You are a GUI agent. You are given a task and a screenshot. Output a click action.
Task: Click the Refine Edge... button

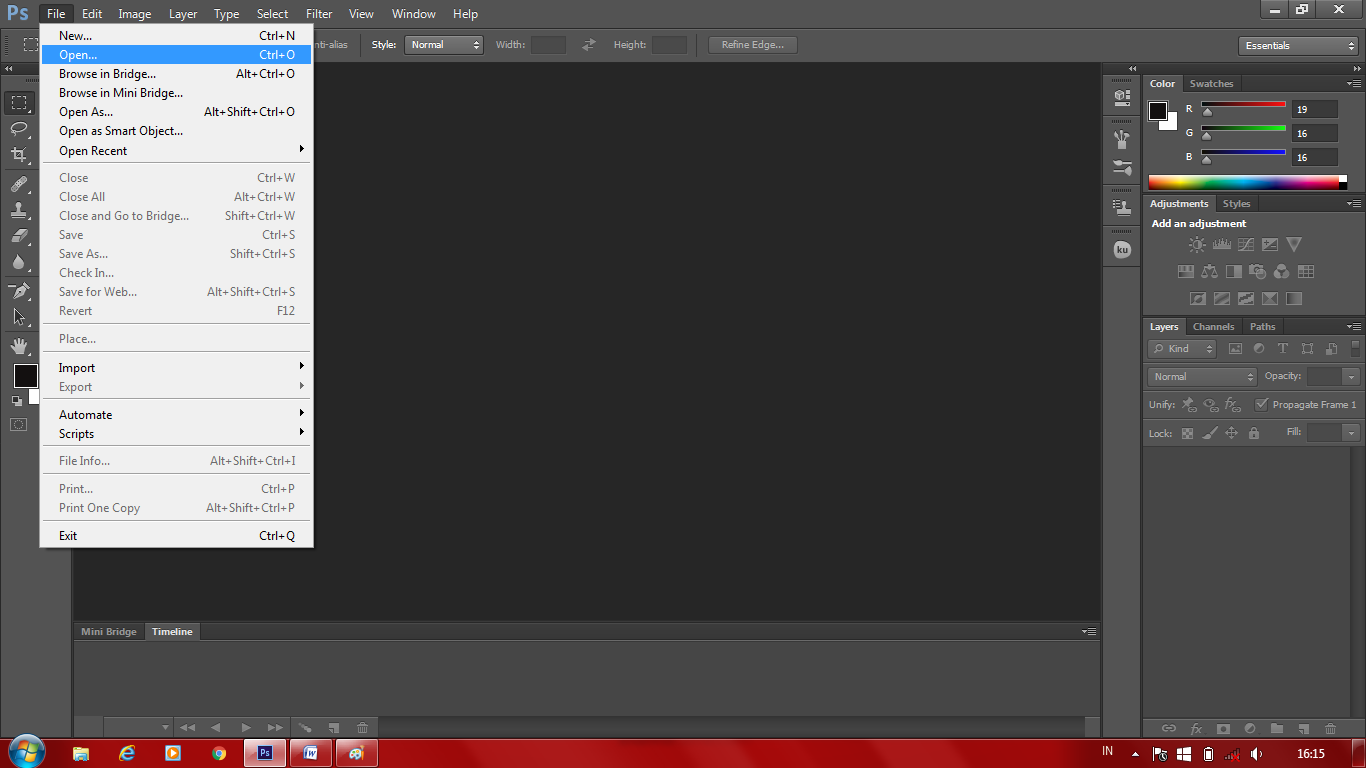coord(753,45)
